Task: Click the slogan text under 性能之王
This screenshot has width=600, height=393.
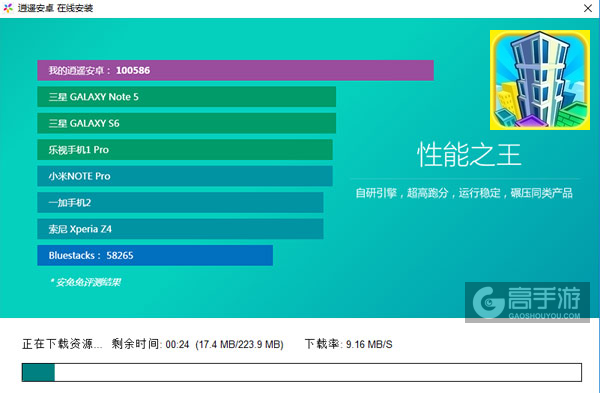Action: click(464, 193)
